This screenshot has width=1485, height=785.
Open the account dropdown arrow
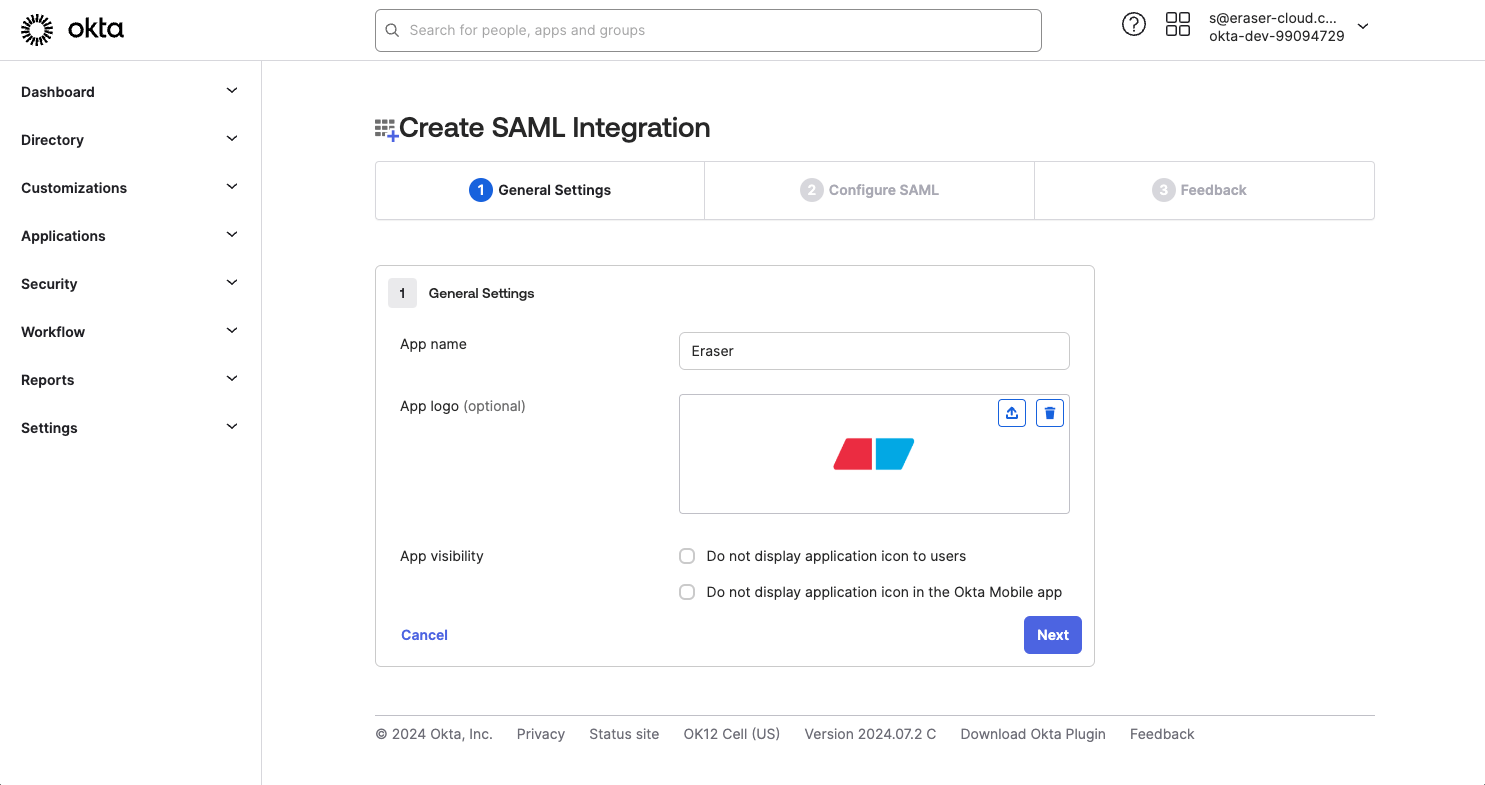click(x=1362, y=27)
